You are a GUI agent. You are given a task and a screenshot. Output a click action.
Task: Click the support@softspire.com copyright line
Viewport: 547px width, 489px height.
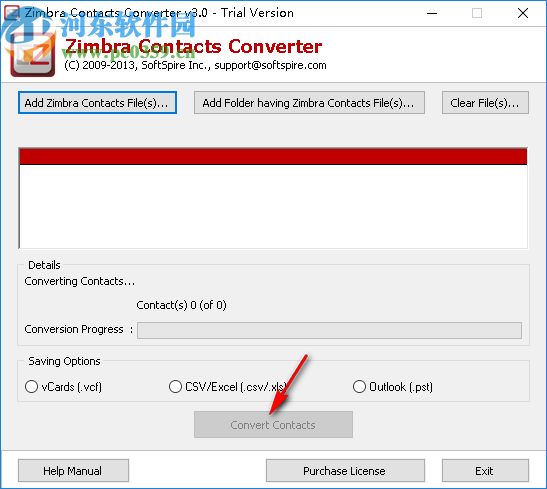[x=195, y=65]
